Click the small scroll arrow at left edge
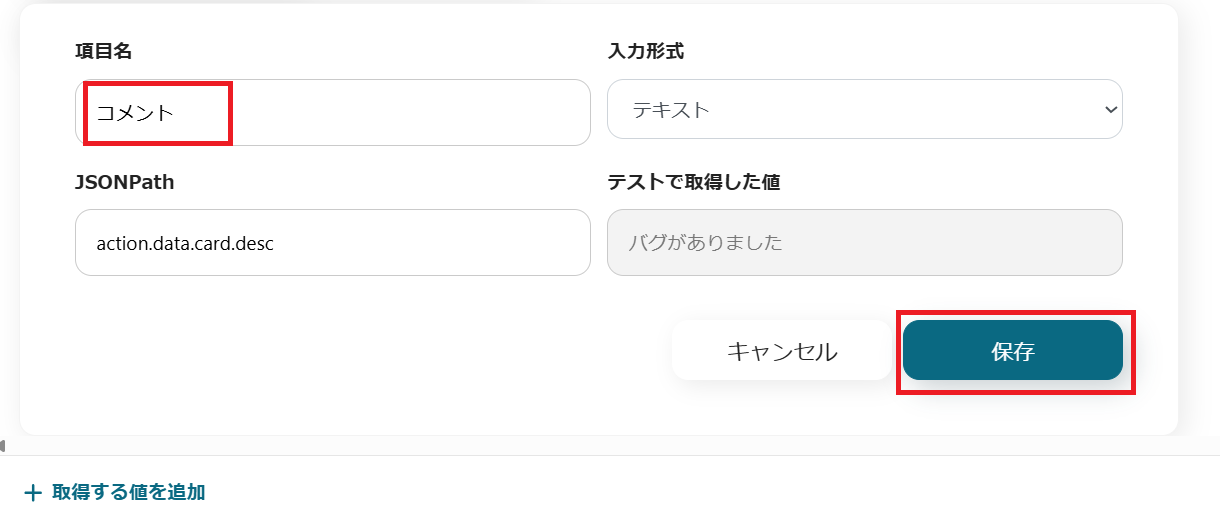 pos(3,445)
